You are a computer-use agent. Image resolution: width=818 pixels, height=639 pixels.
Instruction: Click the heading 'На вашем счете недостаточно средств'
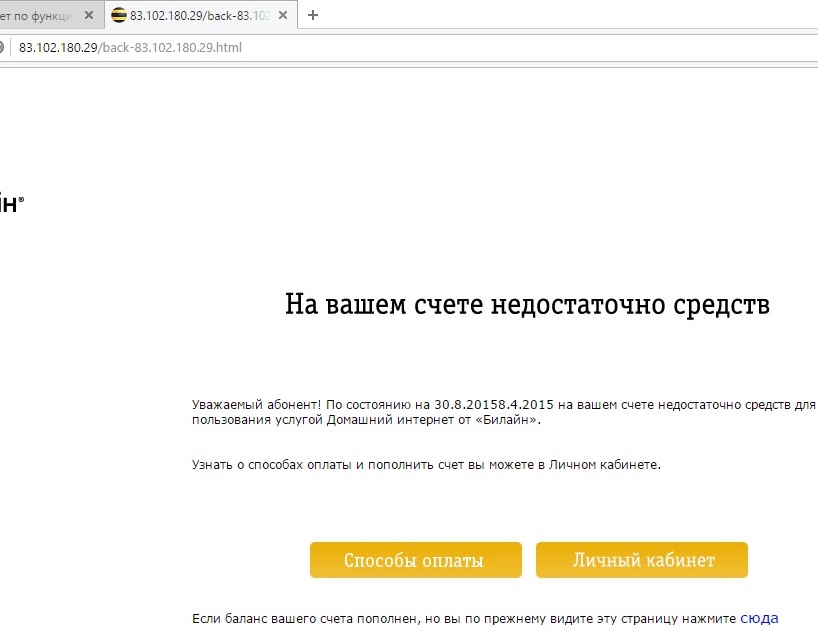click(x=527, y=305)
